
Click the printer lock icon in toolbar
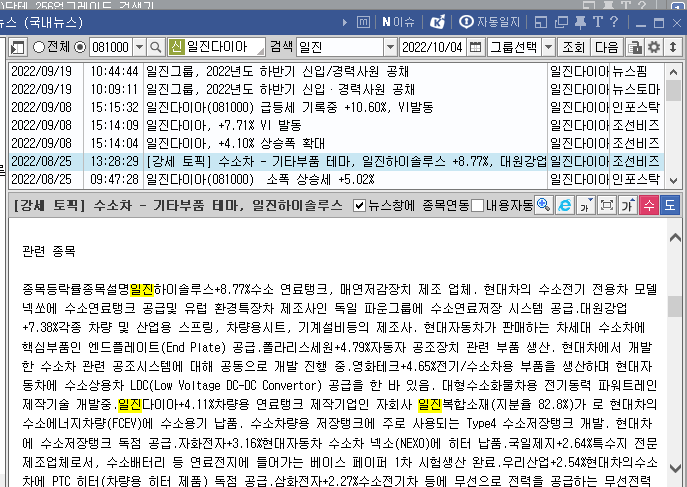634,47
